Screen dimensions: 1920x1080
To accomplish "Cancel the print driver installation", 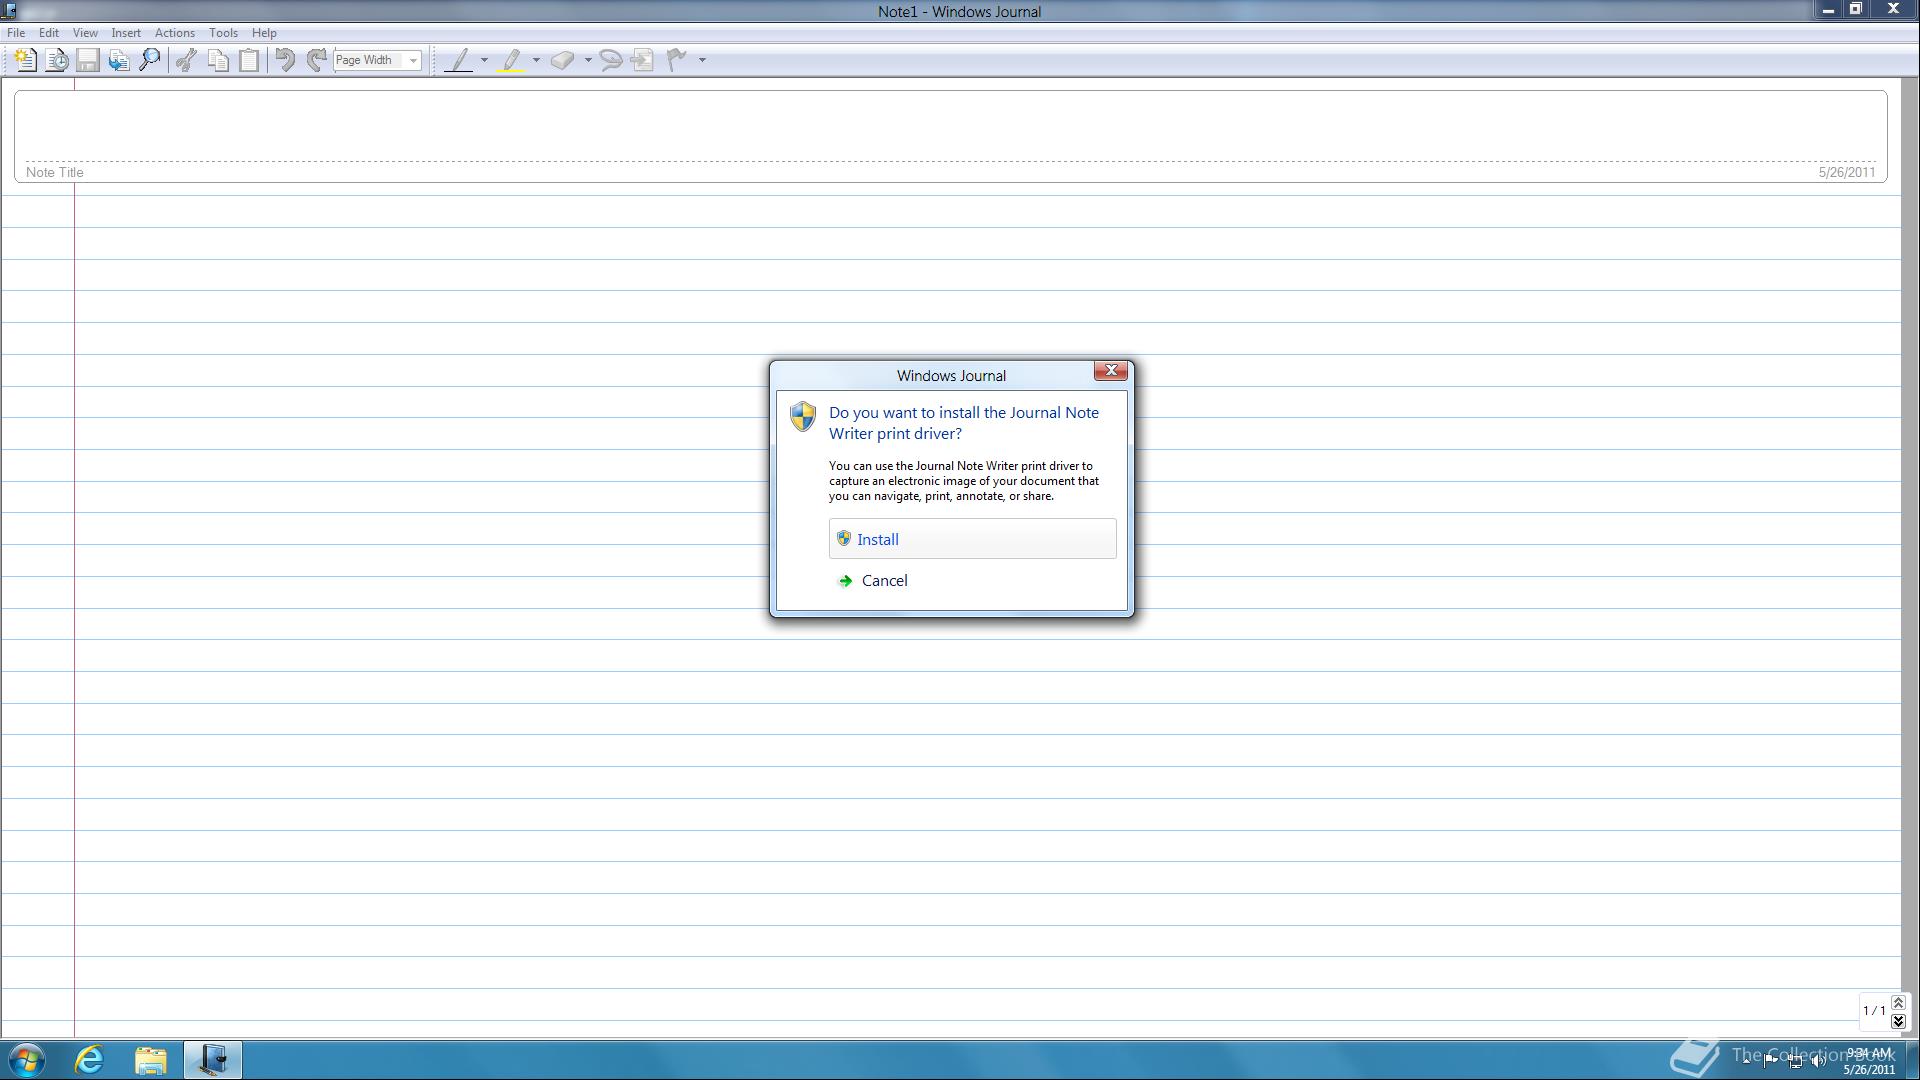I will point(972,581).
